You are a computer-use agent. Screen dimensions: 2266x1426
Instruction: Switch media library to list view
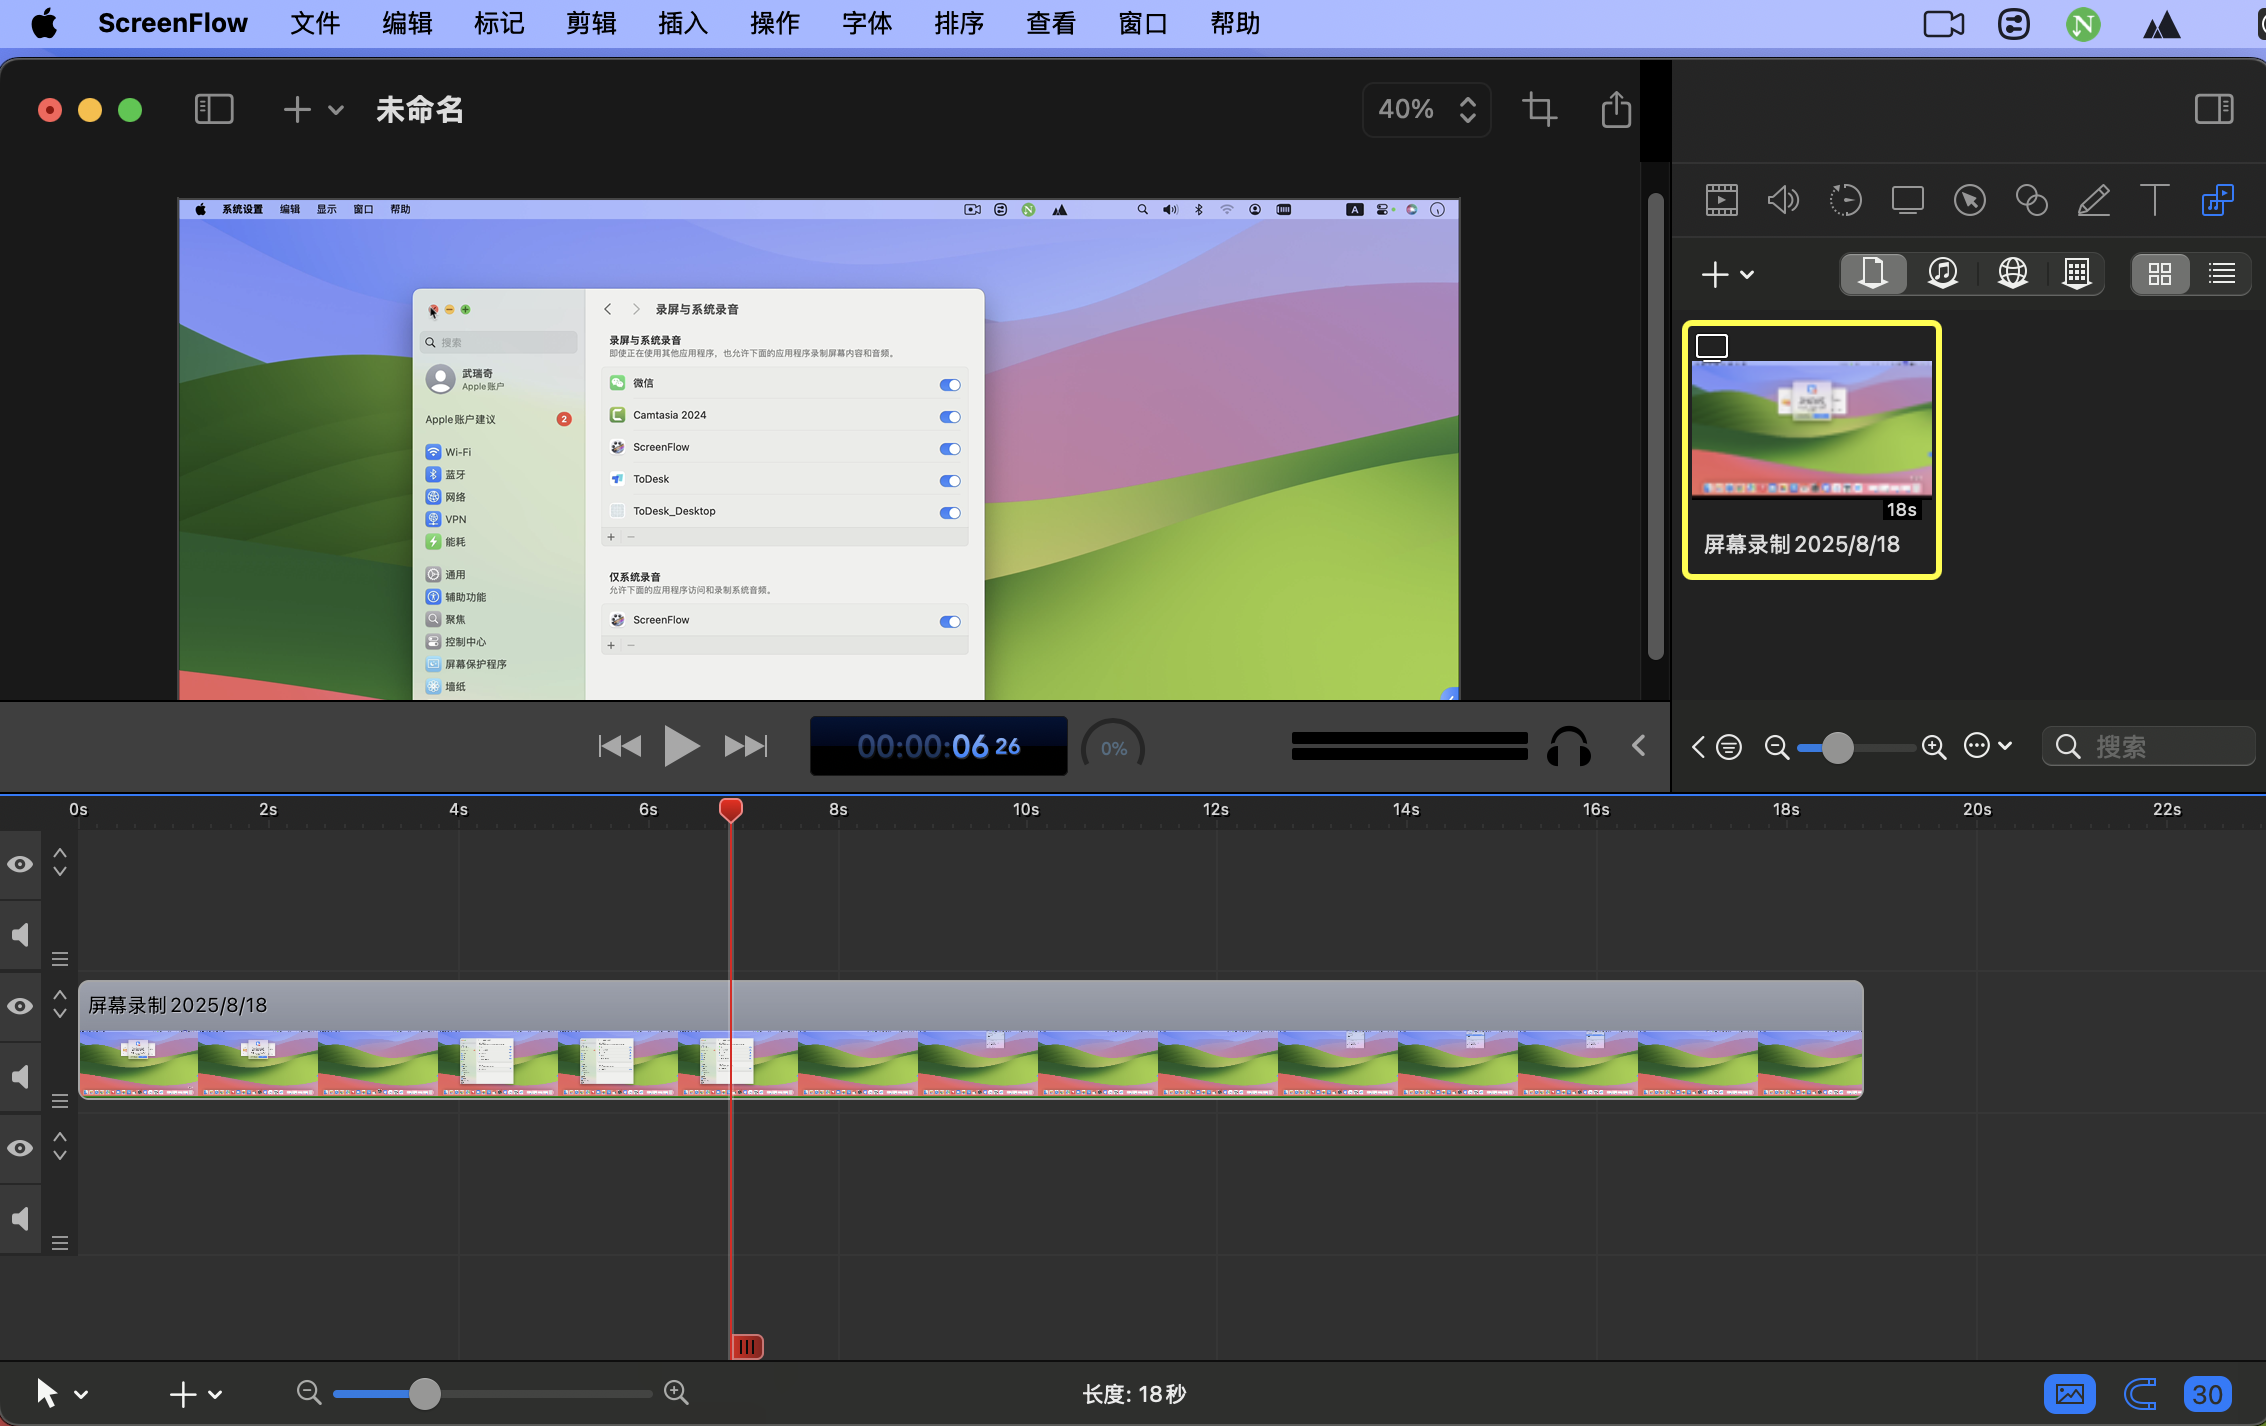click(2222, 273)
